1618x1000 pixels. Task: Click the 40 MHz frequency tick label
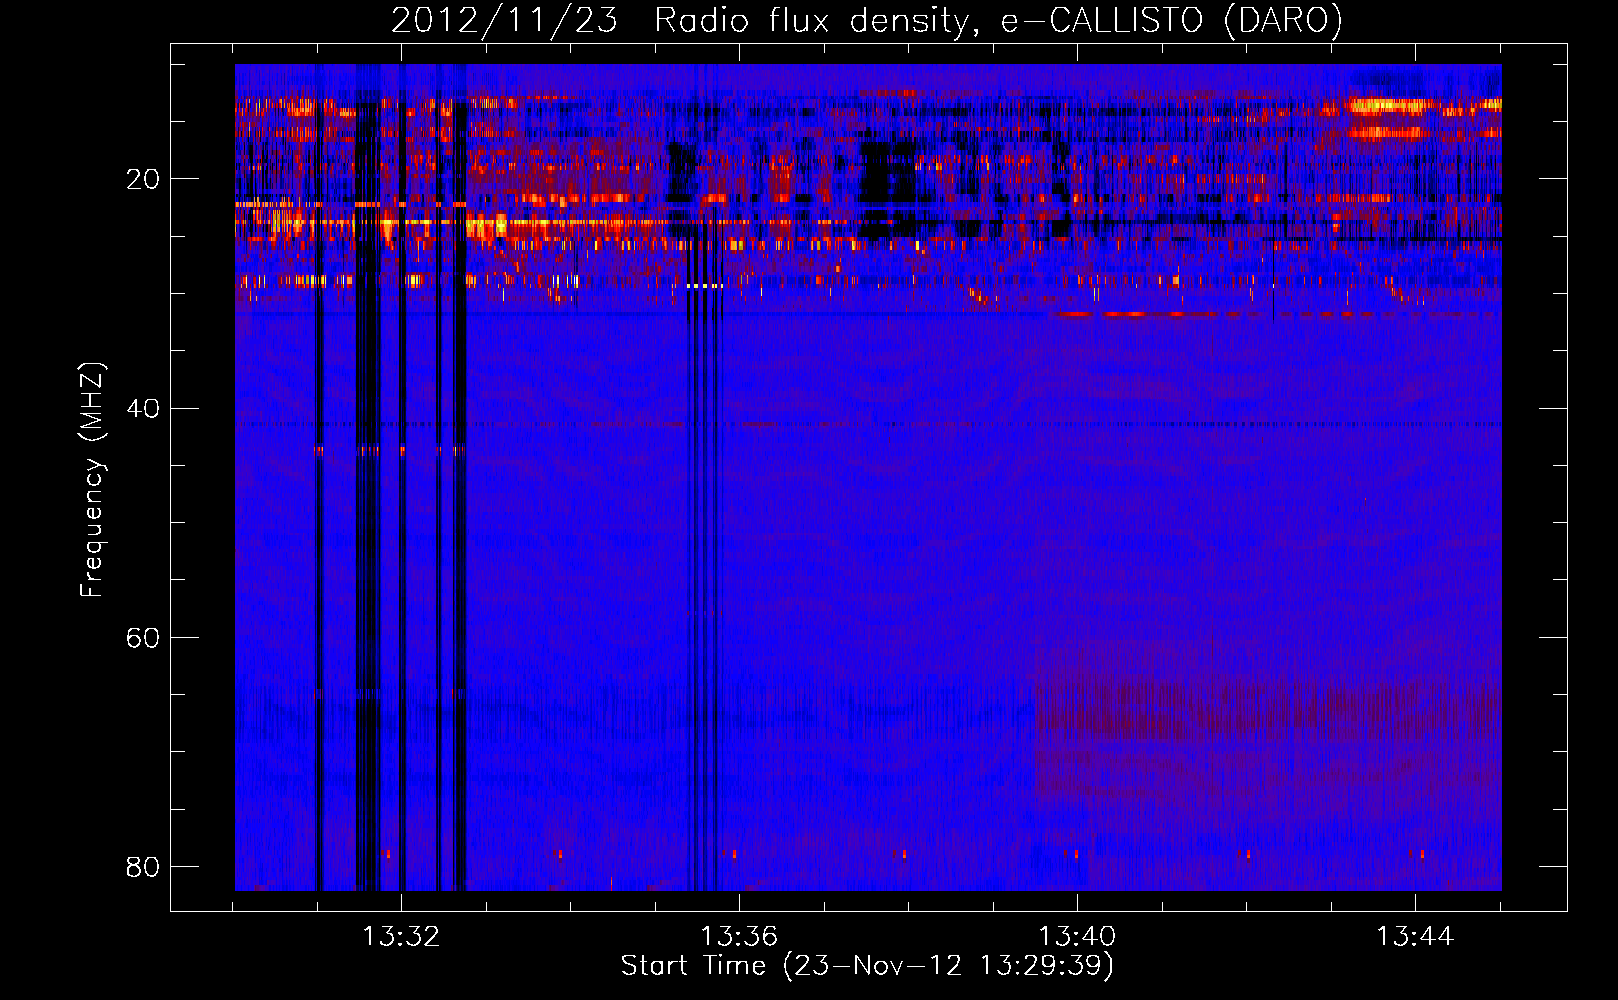click(x=143, y=409)
